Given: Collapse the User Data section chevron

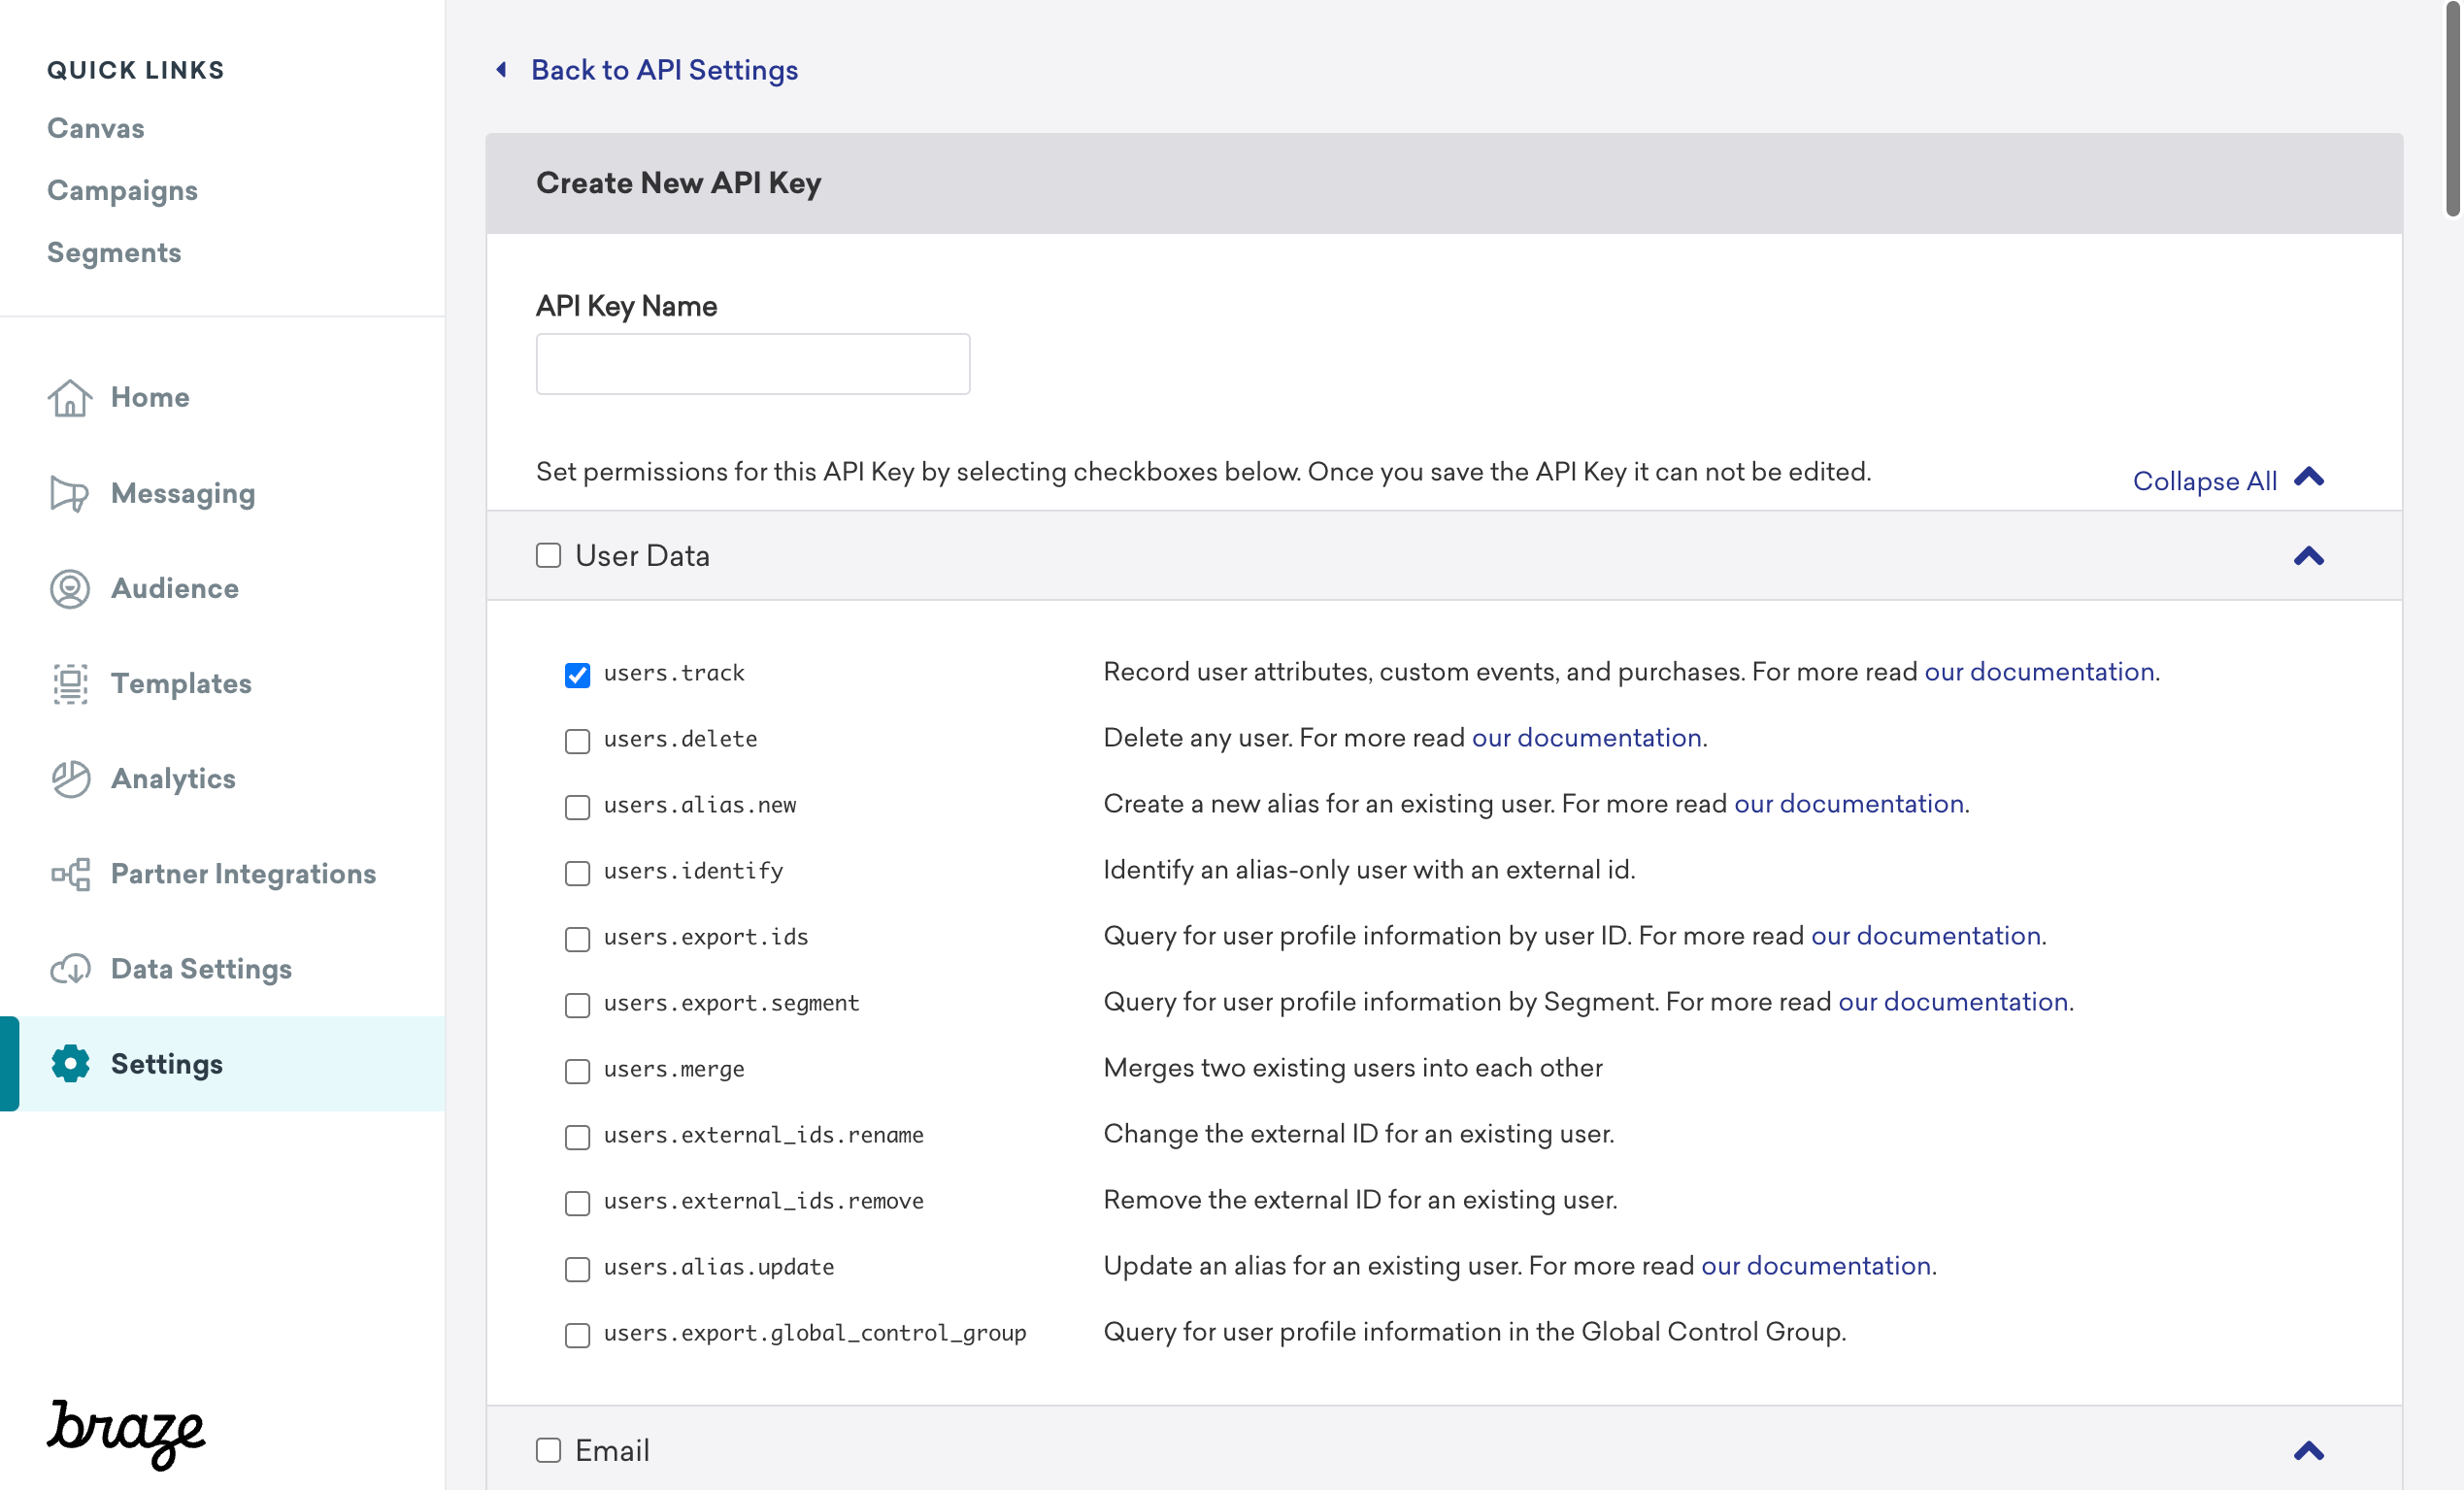Looking at the screenshot, I should click(2309, 556).
